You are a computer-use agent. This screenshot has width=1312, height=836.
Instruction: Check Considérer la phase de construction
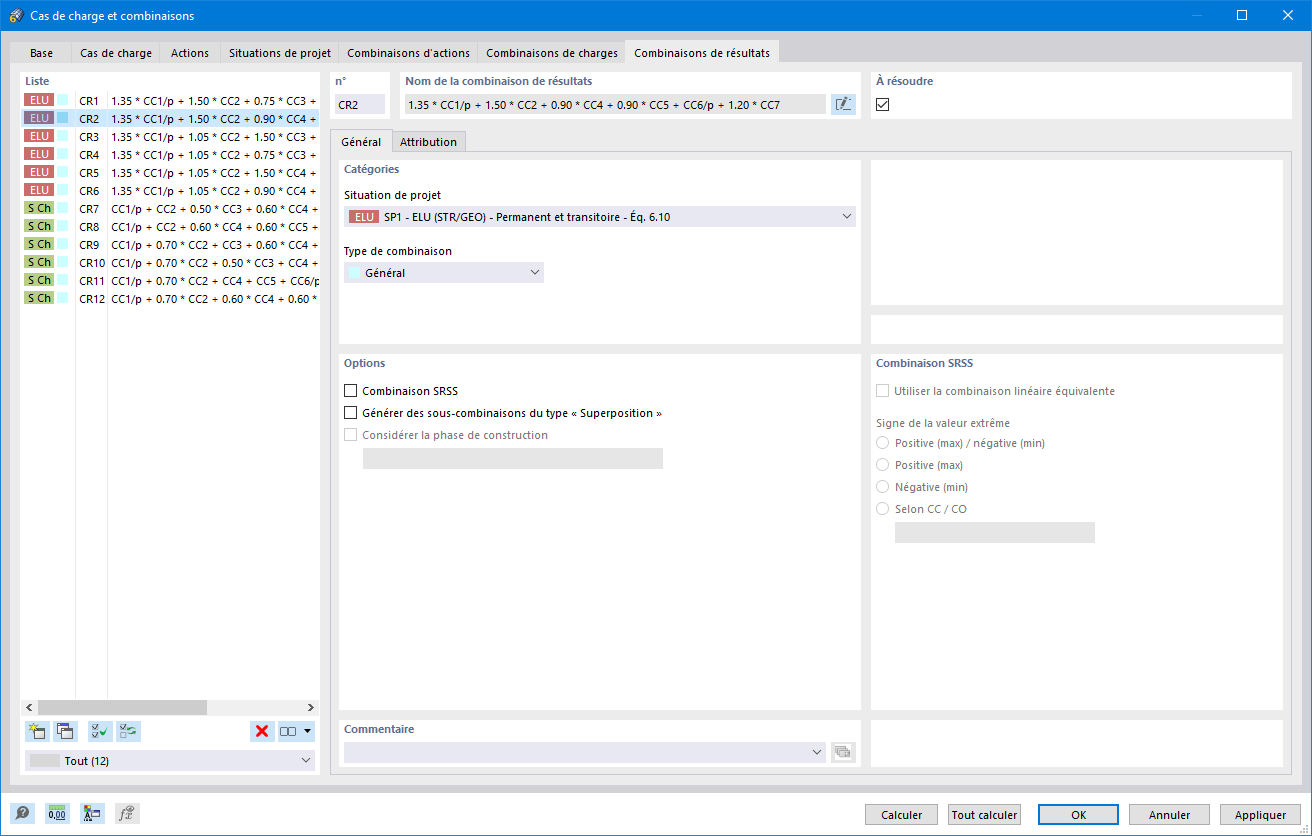click(x=350, y=435)
